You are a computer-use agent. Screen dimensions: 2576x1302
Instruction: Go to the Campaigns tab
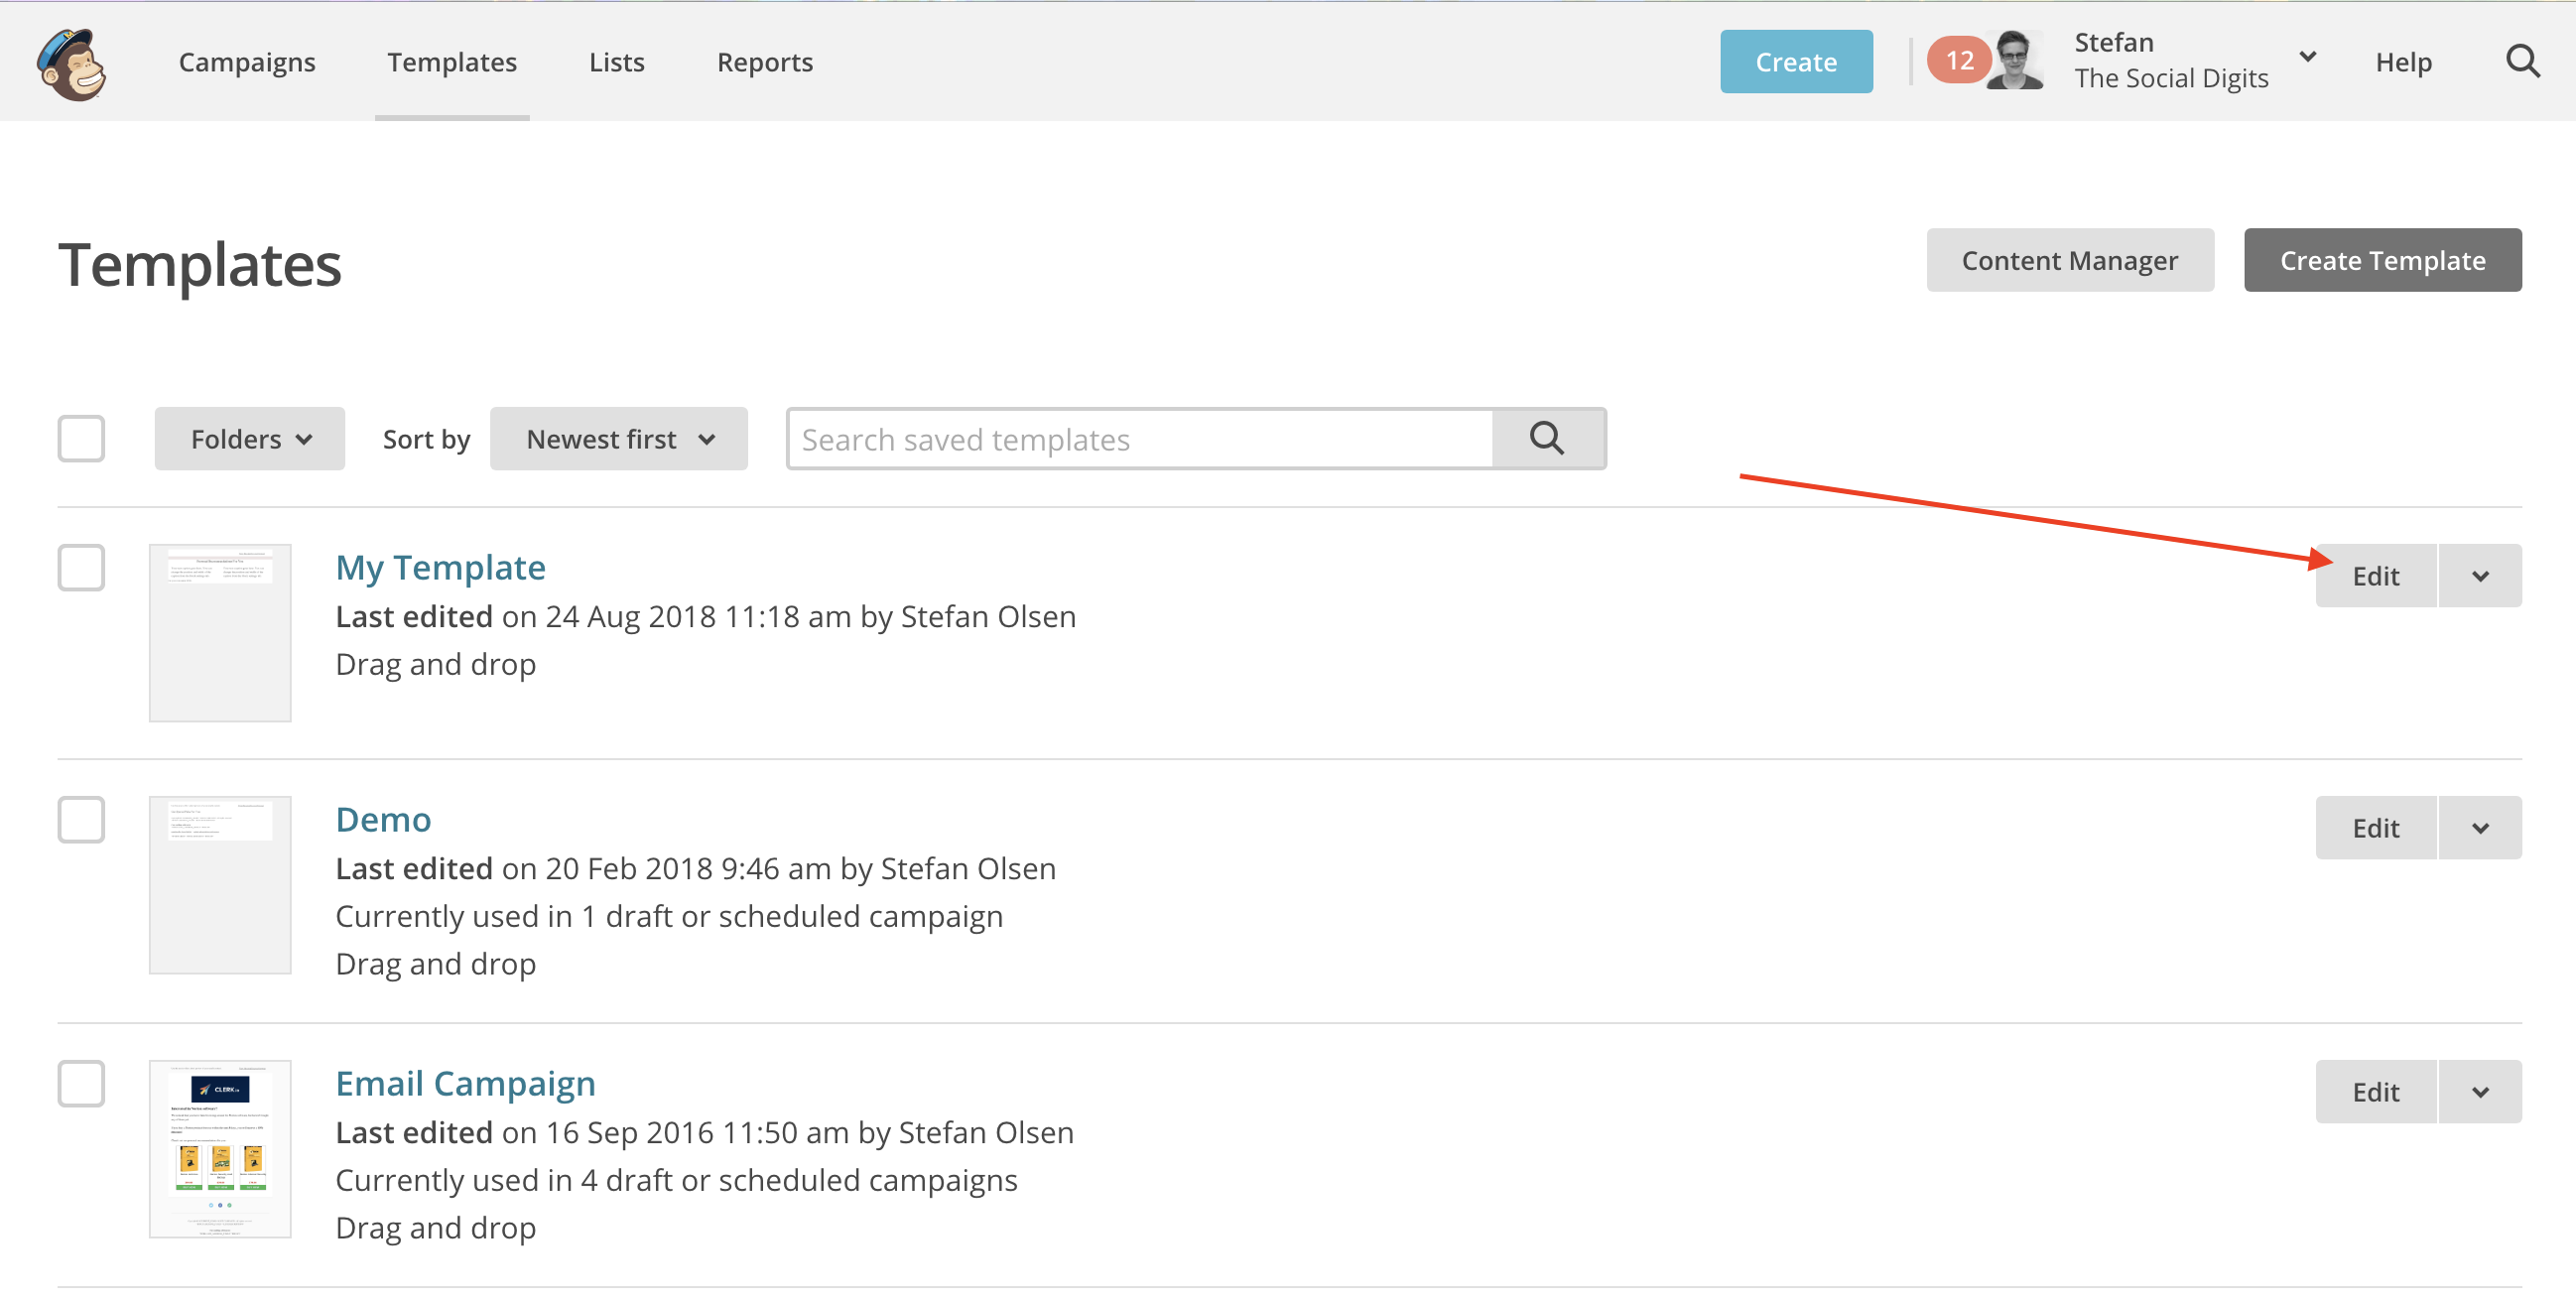247,62
